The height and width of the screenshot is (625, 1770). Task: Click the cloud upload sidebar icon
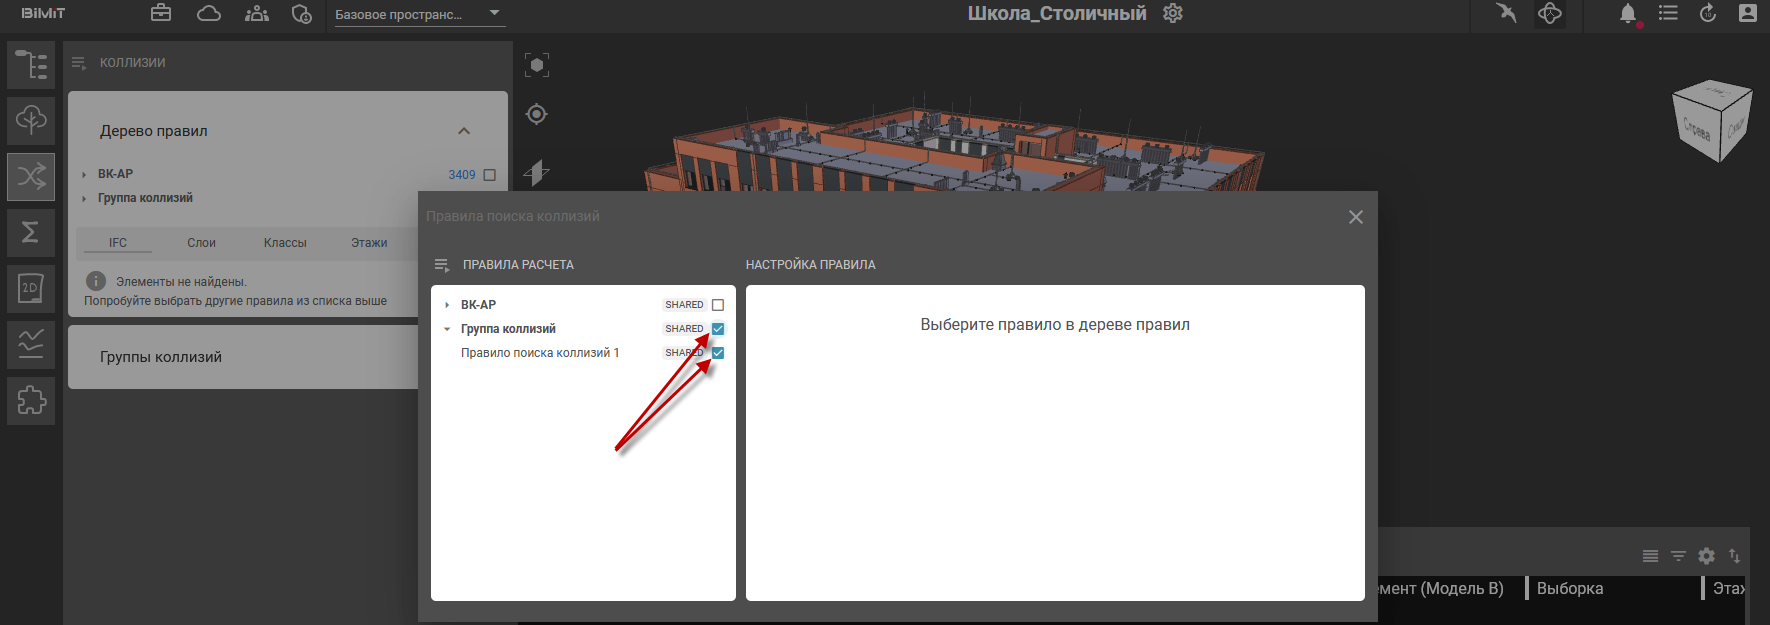point(31,121)
